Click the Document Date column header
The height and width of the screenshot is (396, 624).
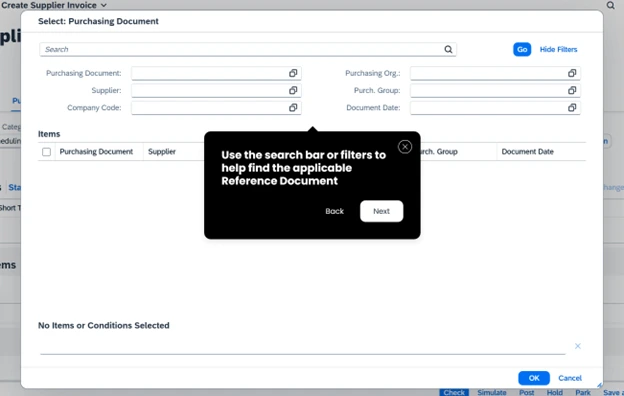(527, 152)
